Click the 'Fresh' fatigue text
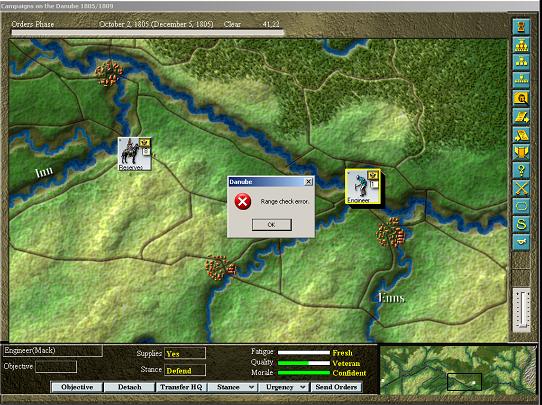This screenshot has height=405, width=542. (x=343, y=353)
